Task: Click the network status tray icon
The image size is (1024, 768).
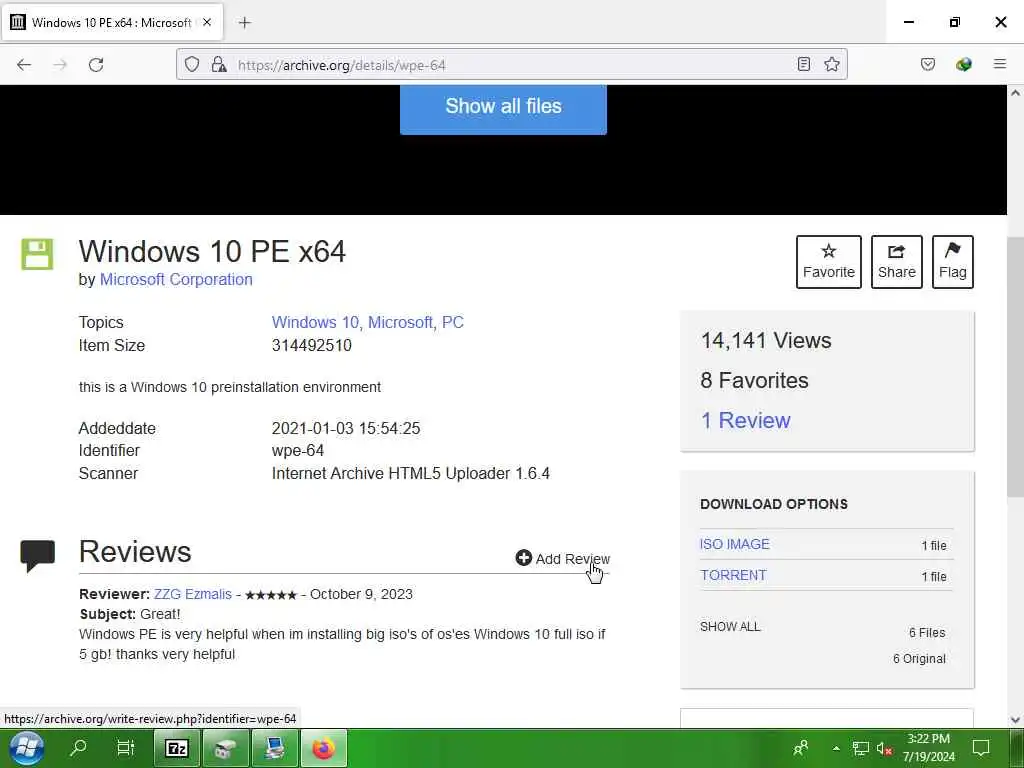Action: [861, 748]
